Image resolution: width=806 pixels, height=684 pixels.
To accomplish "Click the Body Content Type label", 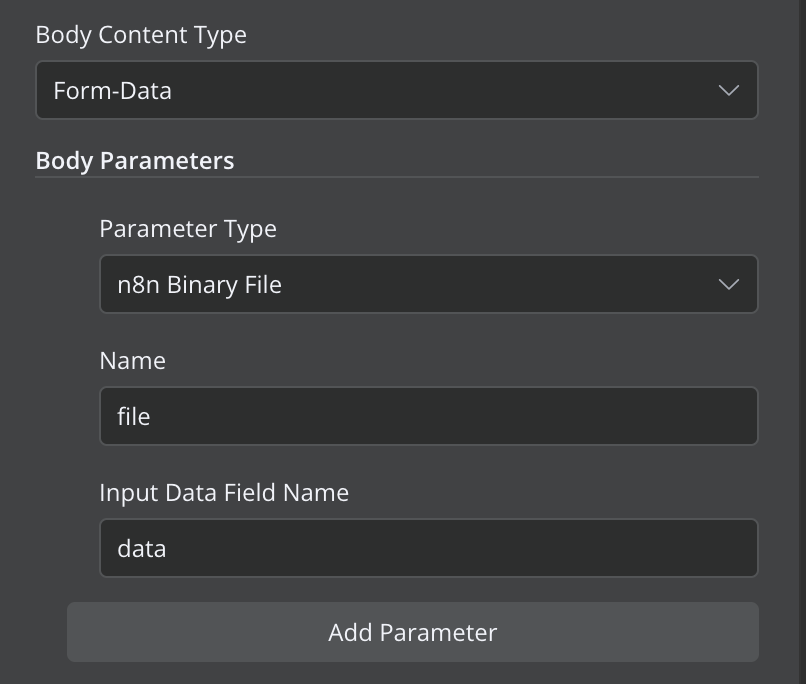I will pyautogui.click(x=141, y=35).
